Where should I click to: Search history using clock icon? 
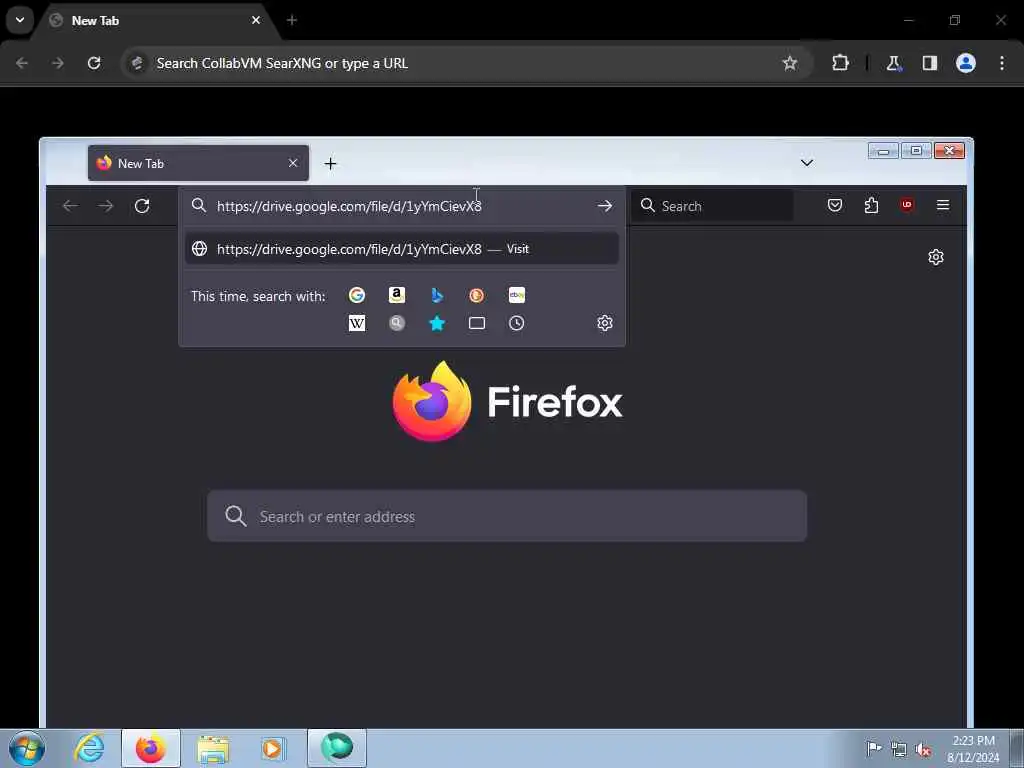[x=517, y=323]
